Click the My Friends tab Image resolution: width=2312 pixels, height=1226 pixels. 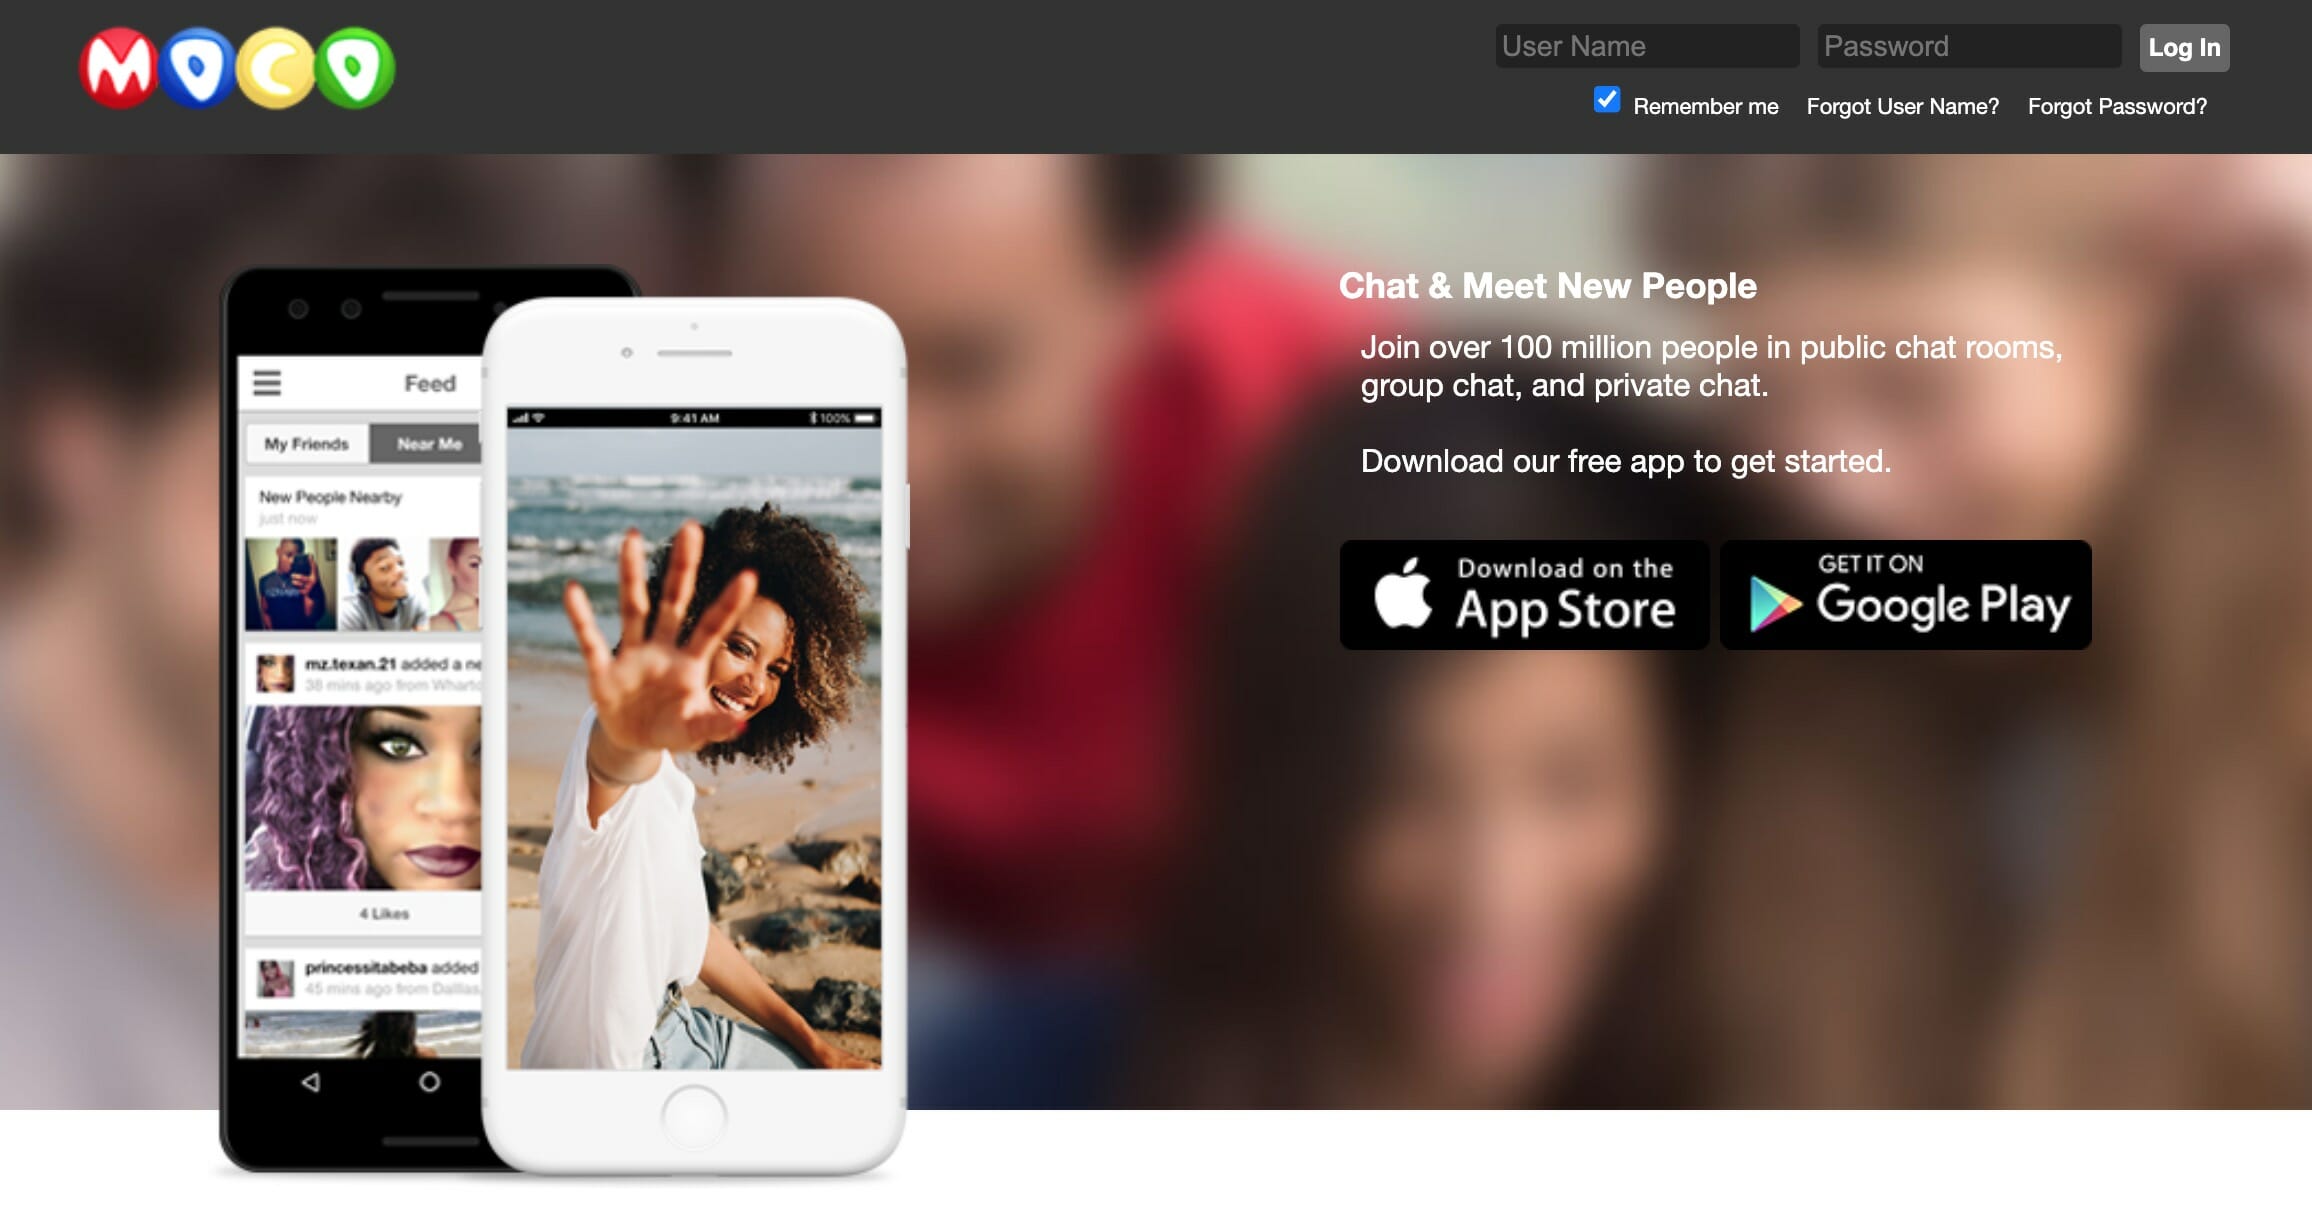pyautogui.click(x=303, y=442)
